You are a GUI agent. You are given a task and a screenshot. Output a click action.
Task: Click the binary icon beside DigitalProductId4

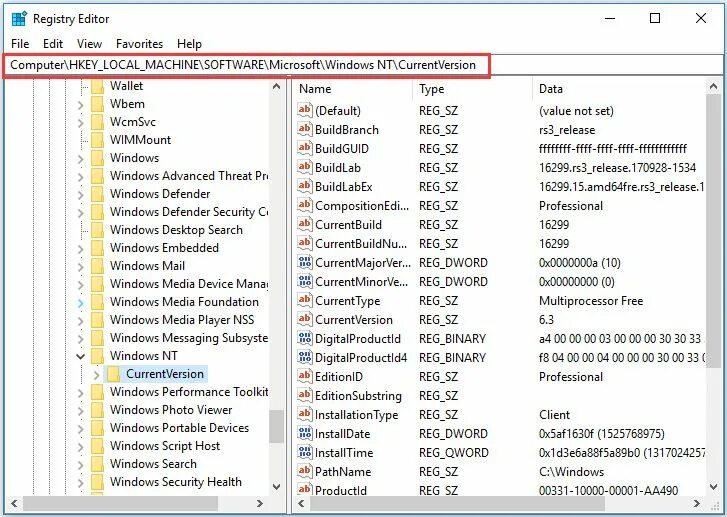click(x=305, y=357)
